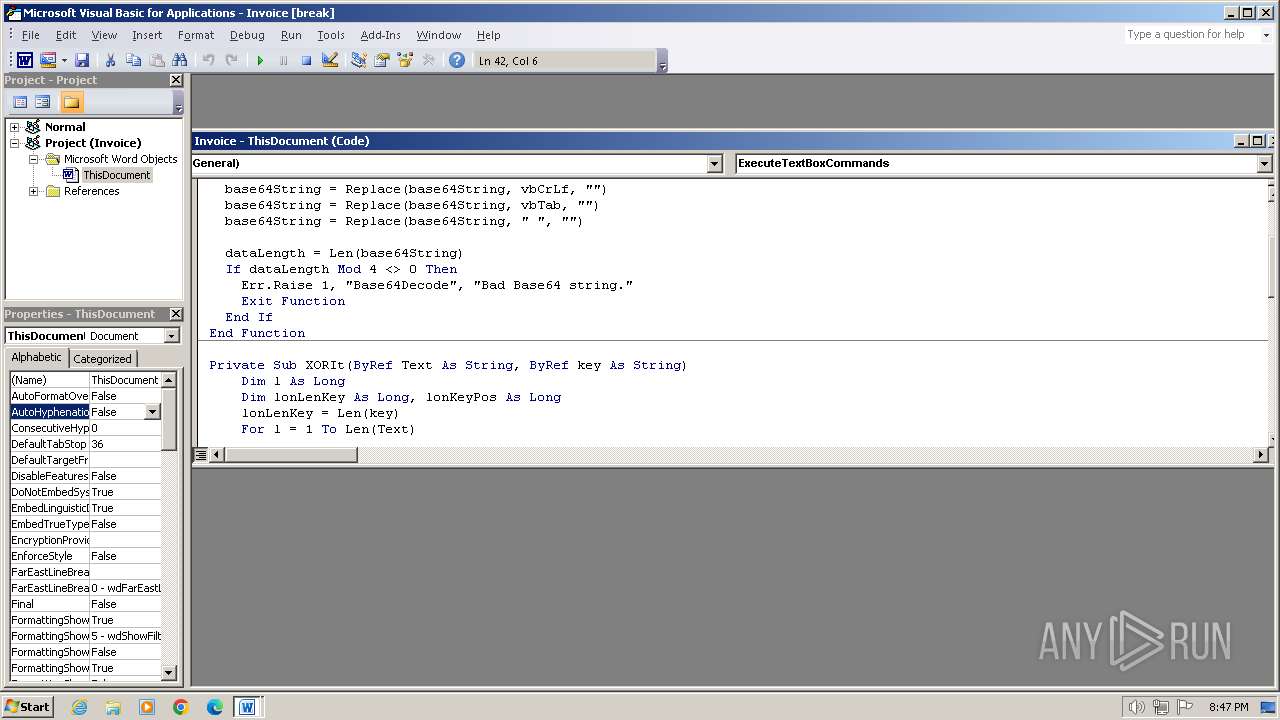The image size is (1280, 720).
Task: Open Properties Window toolbar icon
Action: pyautogui.click(x=382, y=61)
